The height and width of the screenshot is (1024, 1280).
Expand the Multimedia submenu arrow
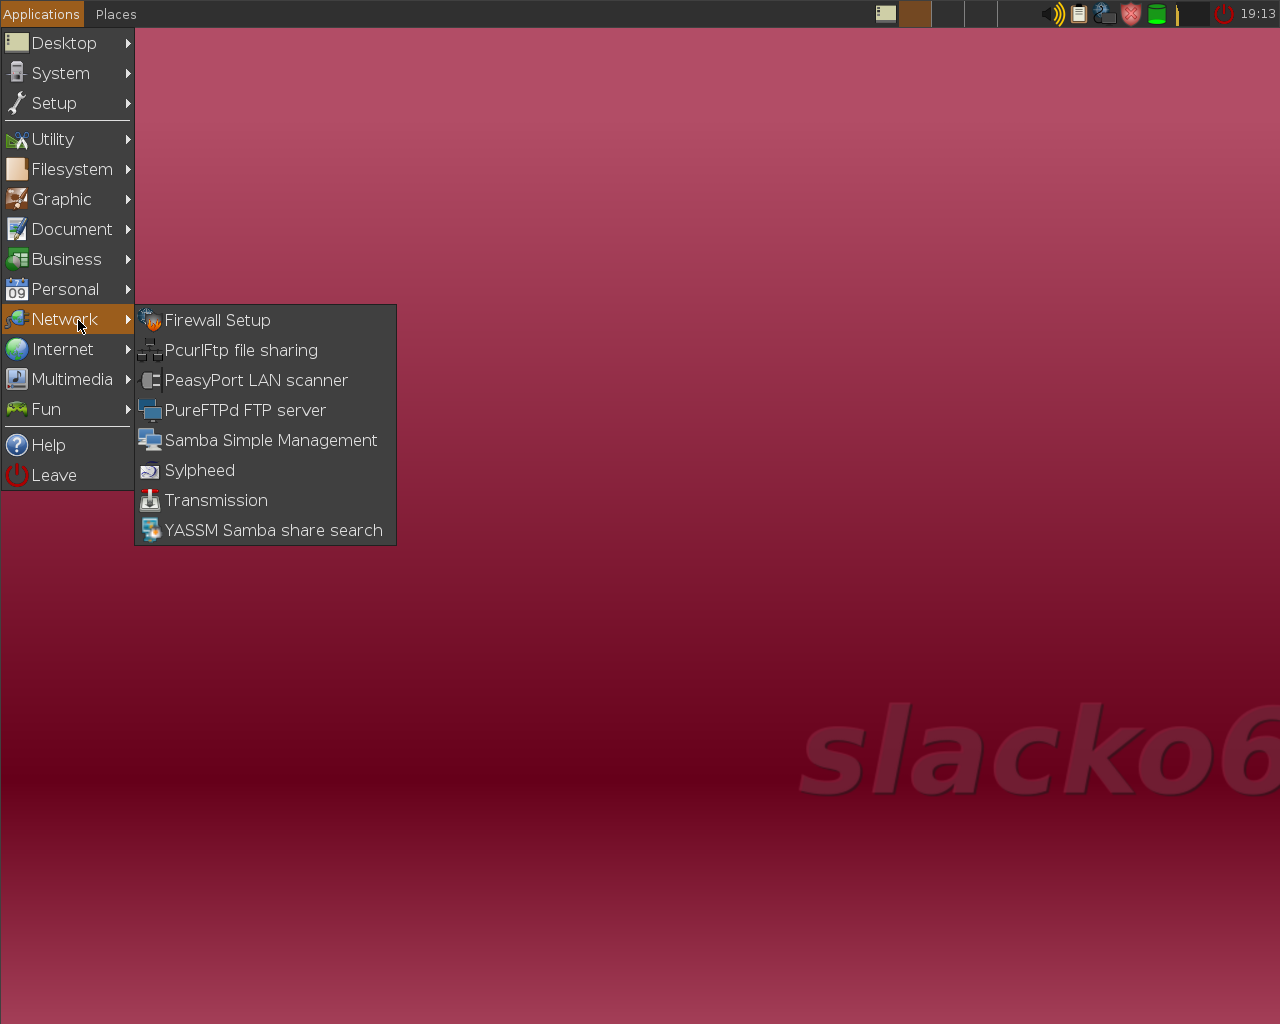click(128, 379)
